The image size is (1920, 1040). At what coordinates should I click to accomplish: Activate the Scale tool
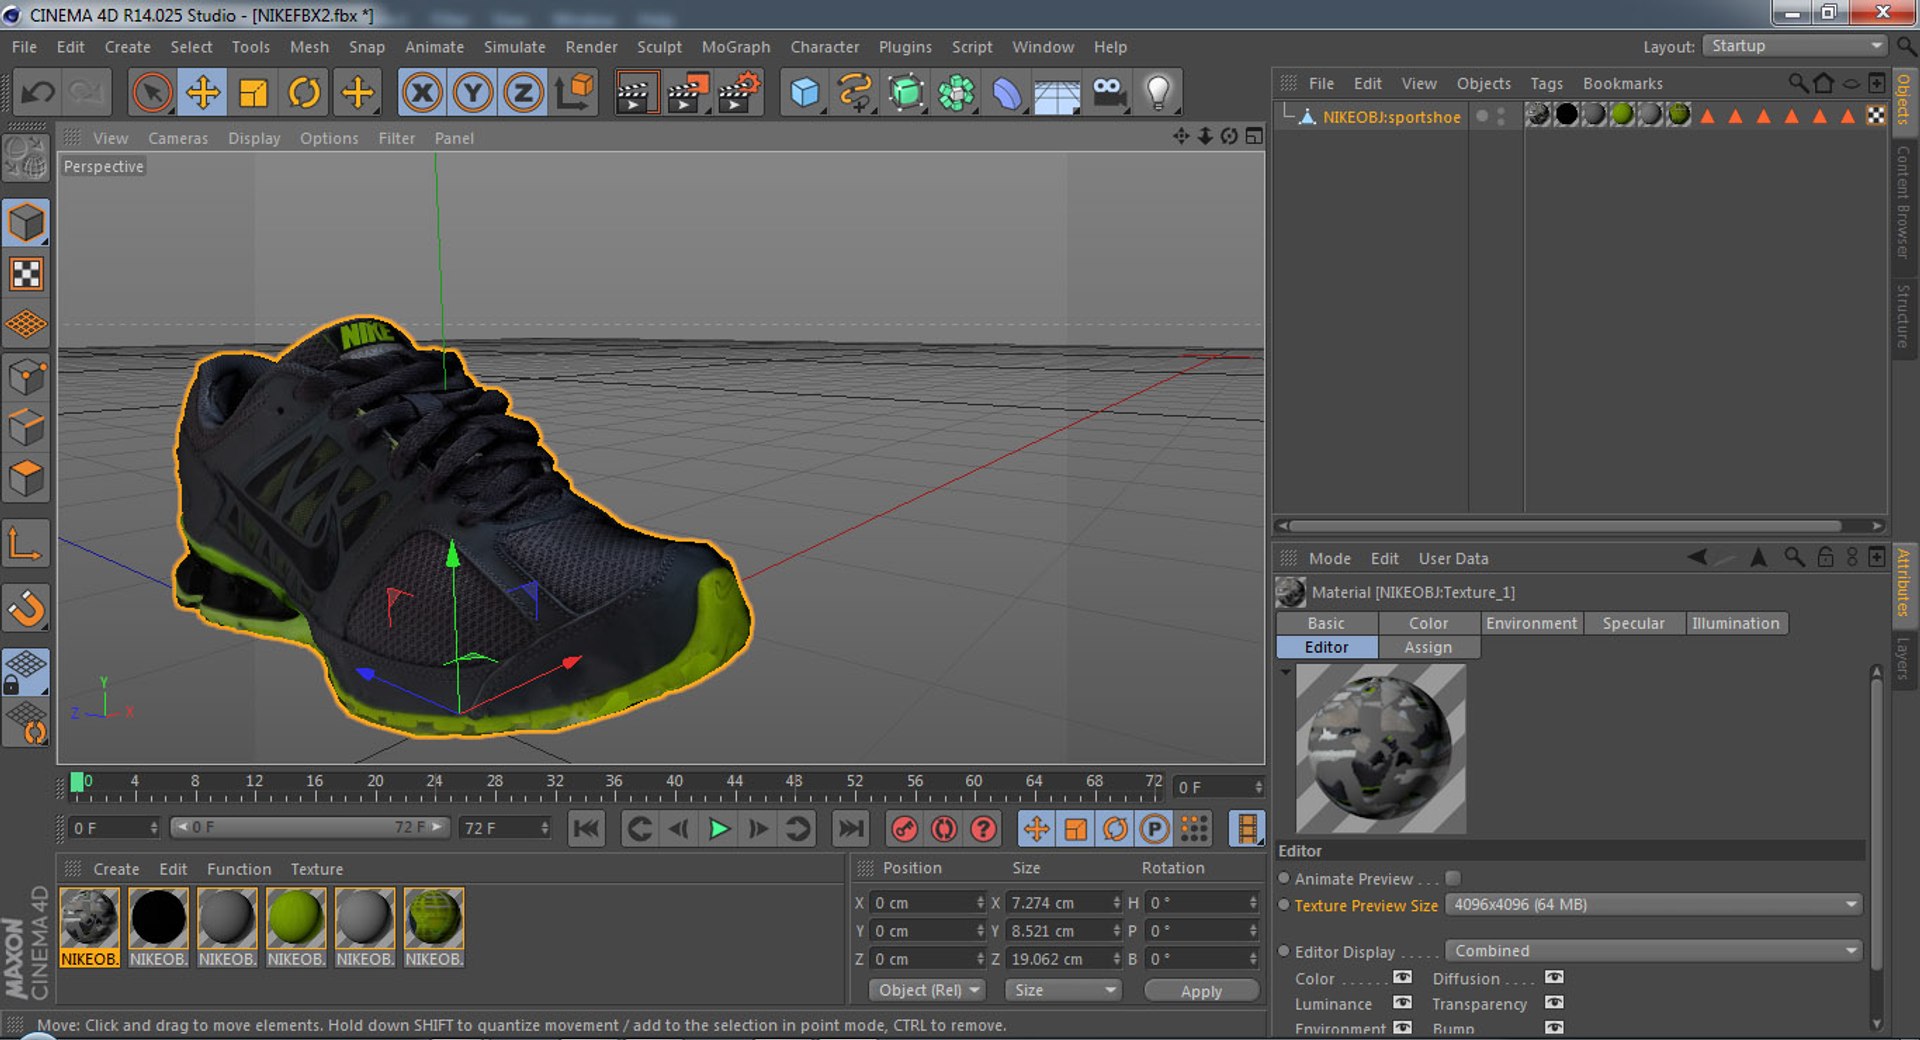(253, 93)
